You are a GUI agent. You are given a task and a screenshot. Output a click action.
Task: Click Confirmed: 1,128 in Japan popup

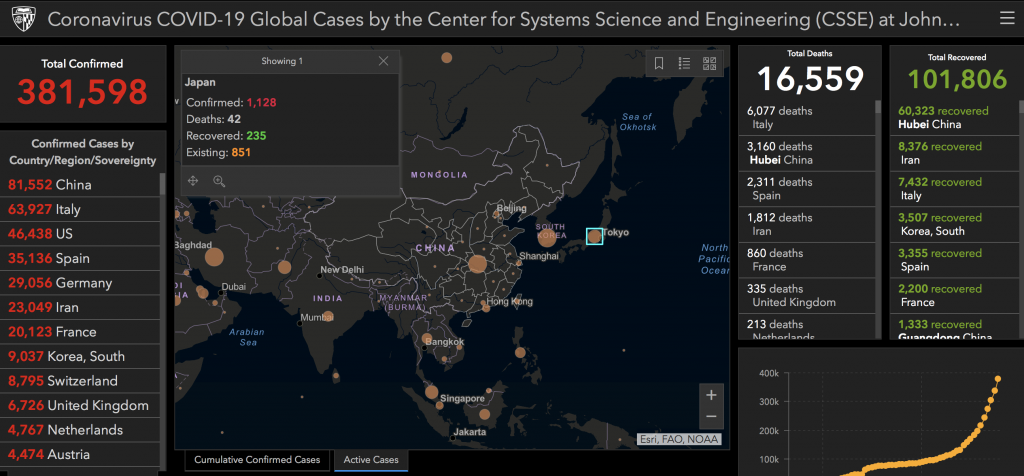231,103
